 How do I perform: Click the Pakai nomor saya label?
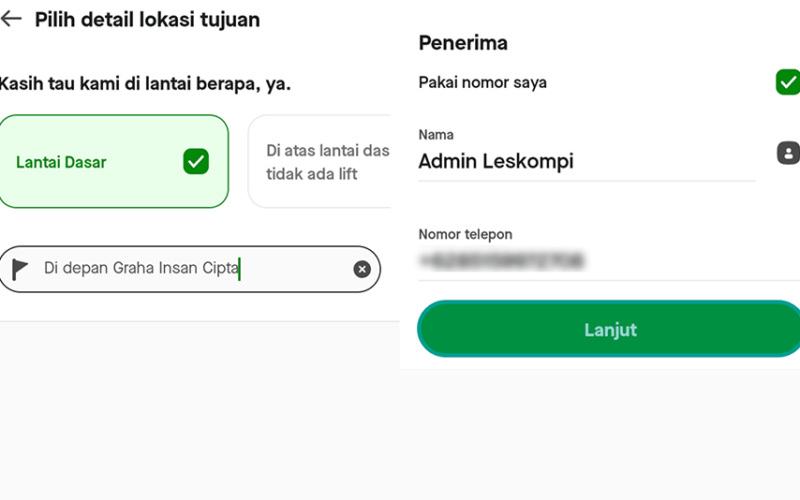point(482,82)
